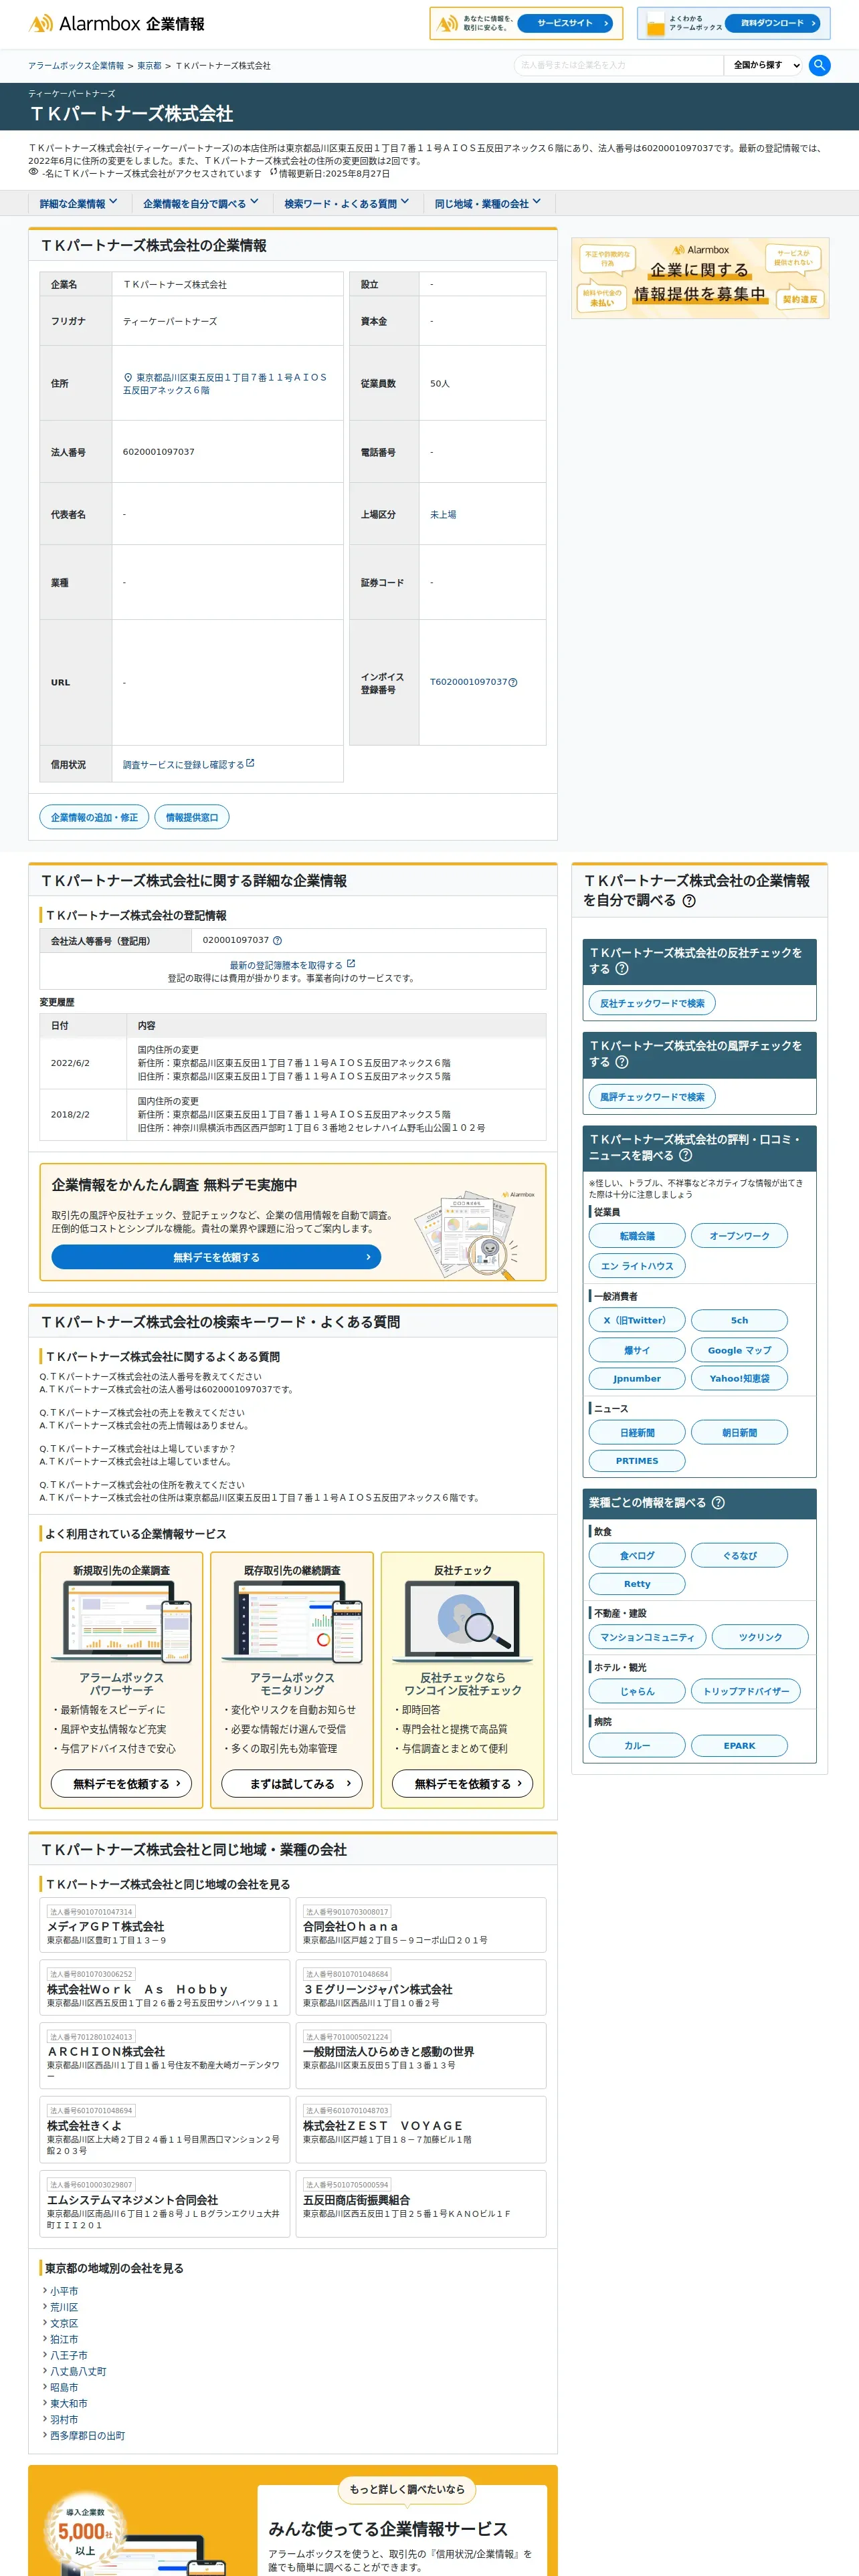Focus the 法人番号または企業名 search field
The height and width of the screenshot is (2576, 859).
[618, 65]
